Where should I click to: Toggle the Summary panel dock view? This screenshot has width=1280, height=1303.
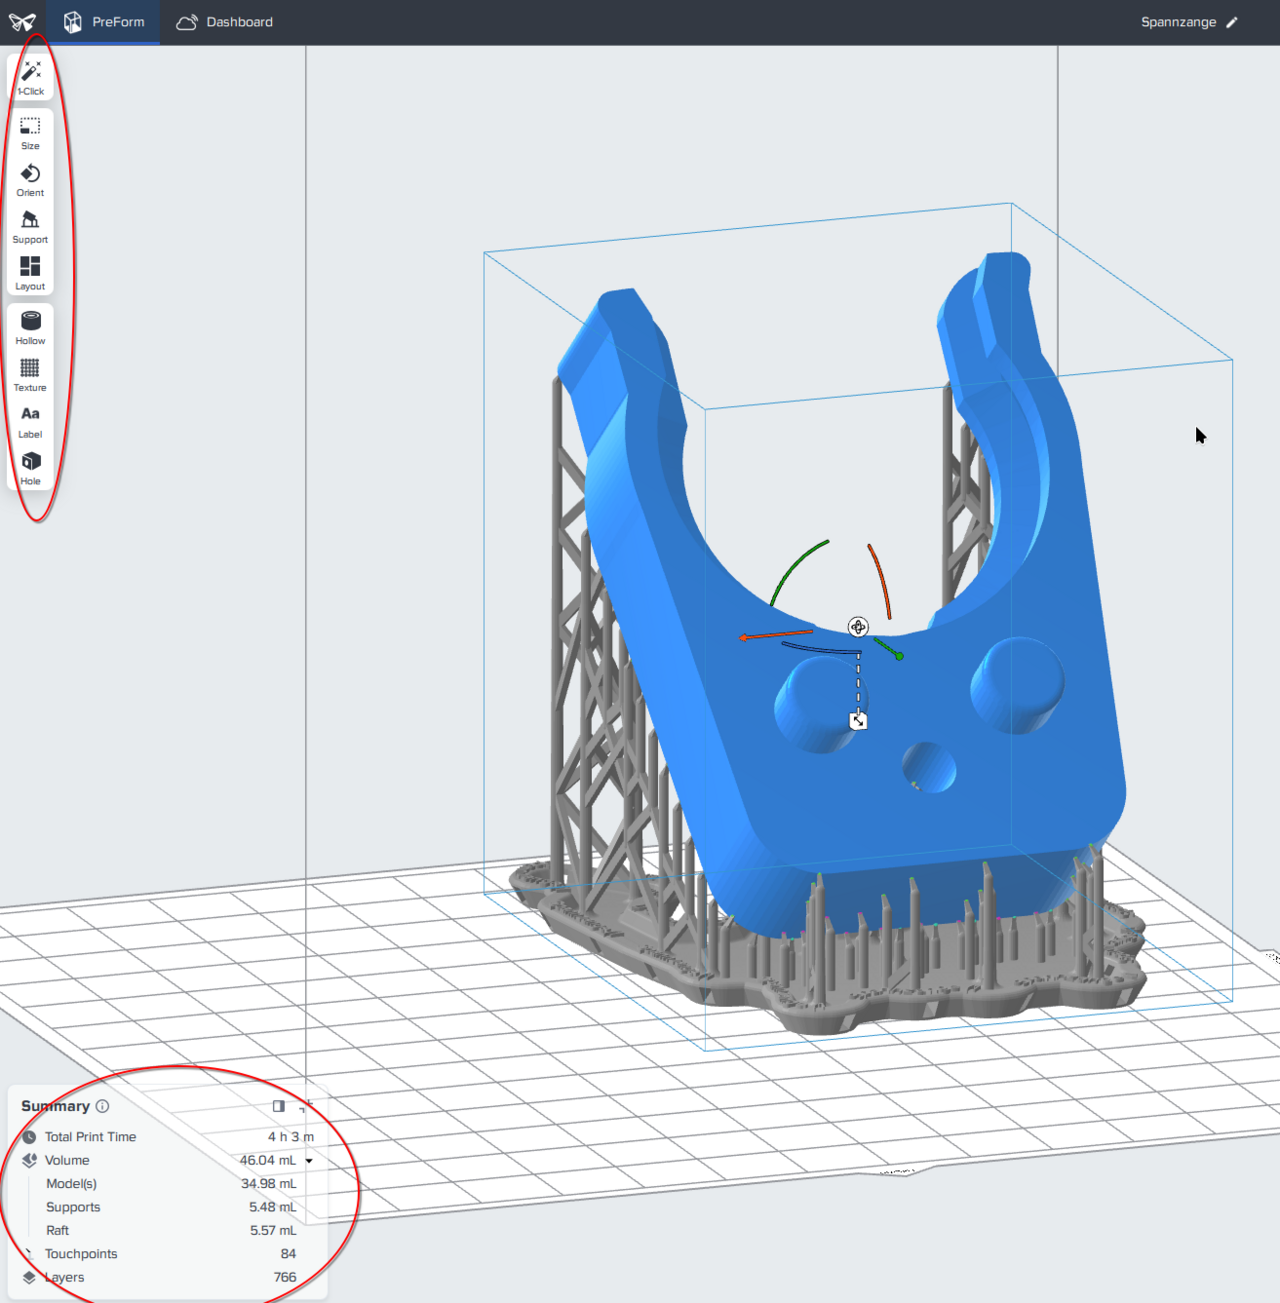(279, 1106)
